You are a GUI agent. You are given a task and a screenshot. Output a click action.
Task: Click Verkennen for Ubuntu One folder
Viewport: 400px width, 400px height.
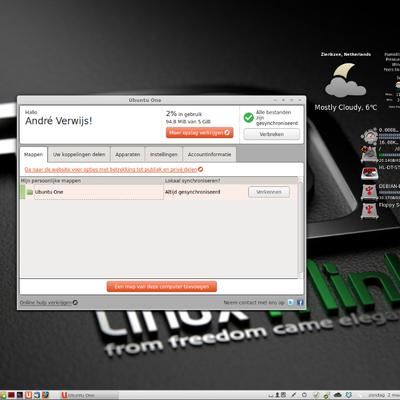[x=269, y=192]
